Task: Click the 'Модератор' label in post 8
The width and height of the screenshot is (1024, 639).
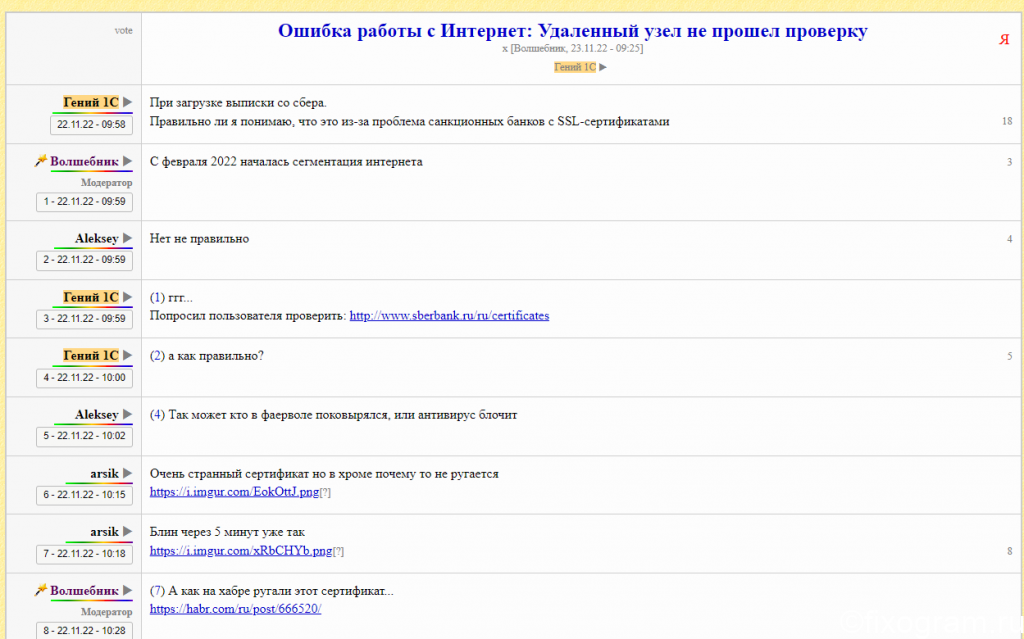Action: [106, 612]
